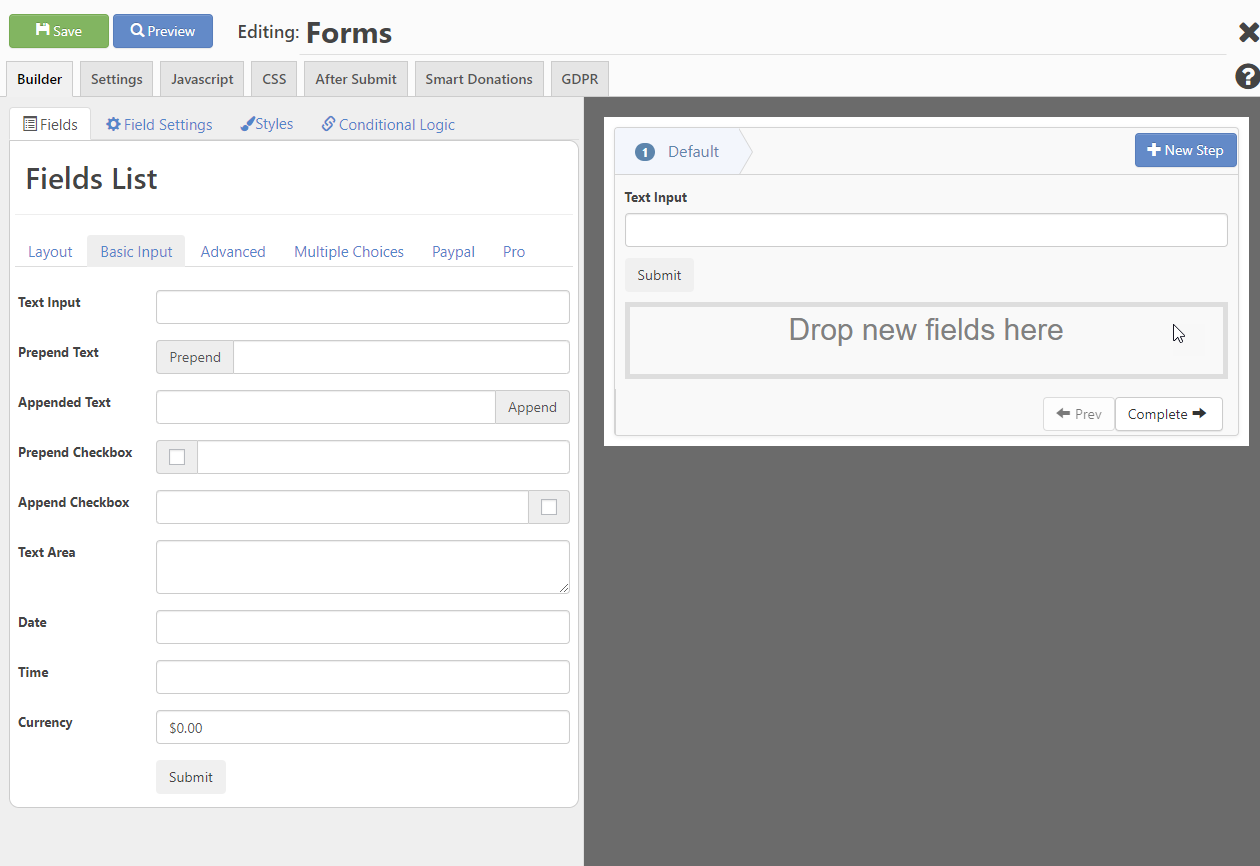Click the Text Area field in list
1260x866 pixels.
click(363, 567)
